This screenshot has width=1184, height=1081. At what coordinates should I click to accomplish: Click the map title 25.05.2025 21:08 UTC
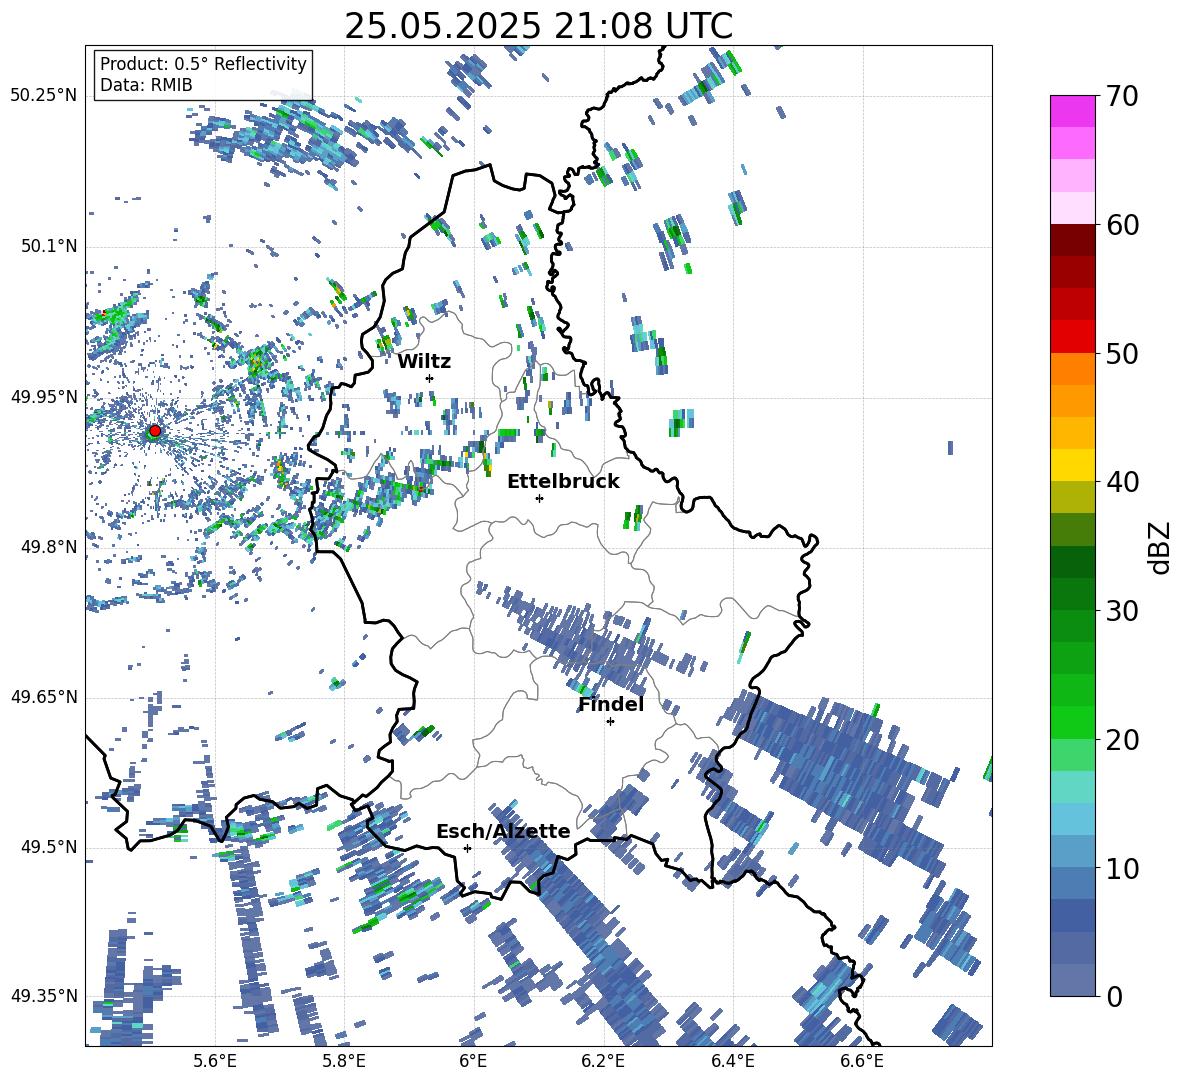point(538,26)
